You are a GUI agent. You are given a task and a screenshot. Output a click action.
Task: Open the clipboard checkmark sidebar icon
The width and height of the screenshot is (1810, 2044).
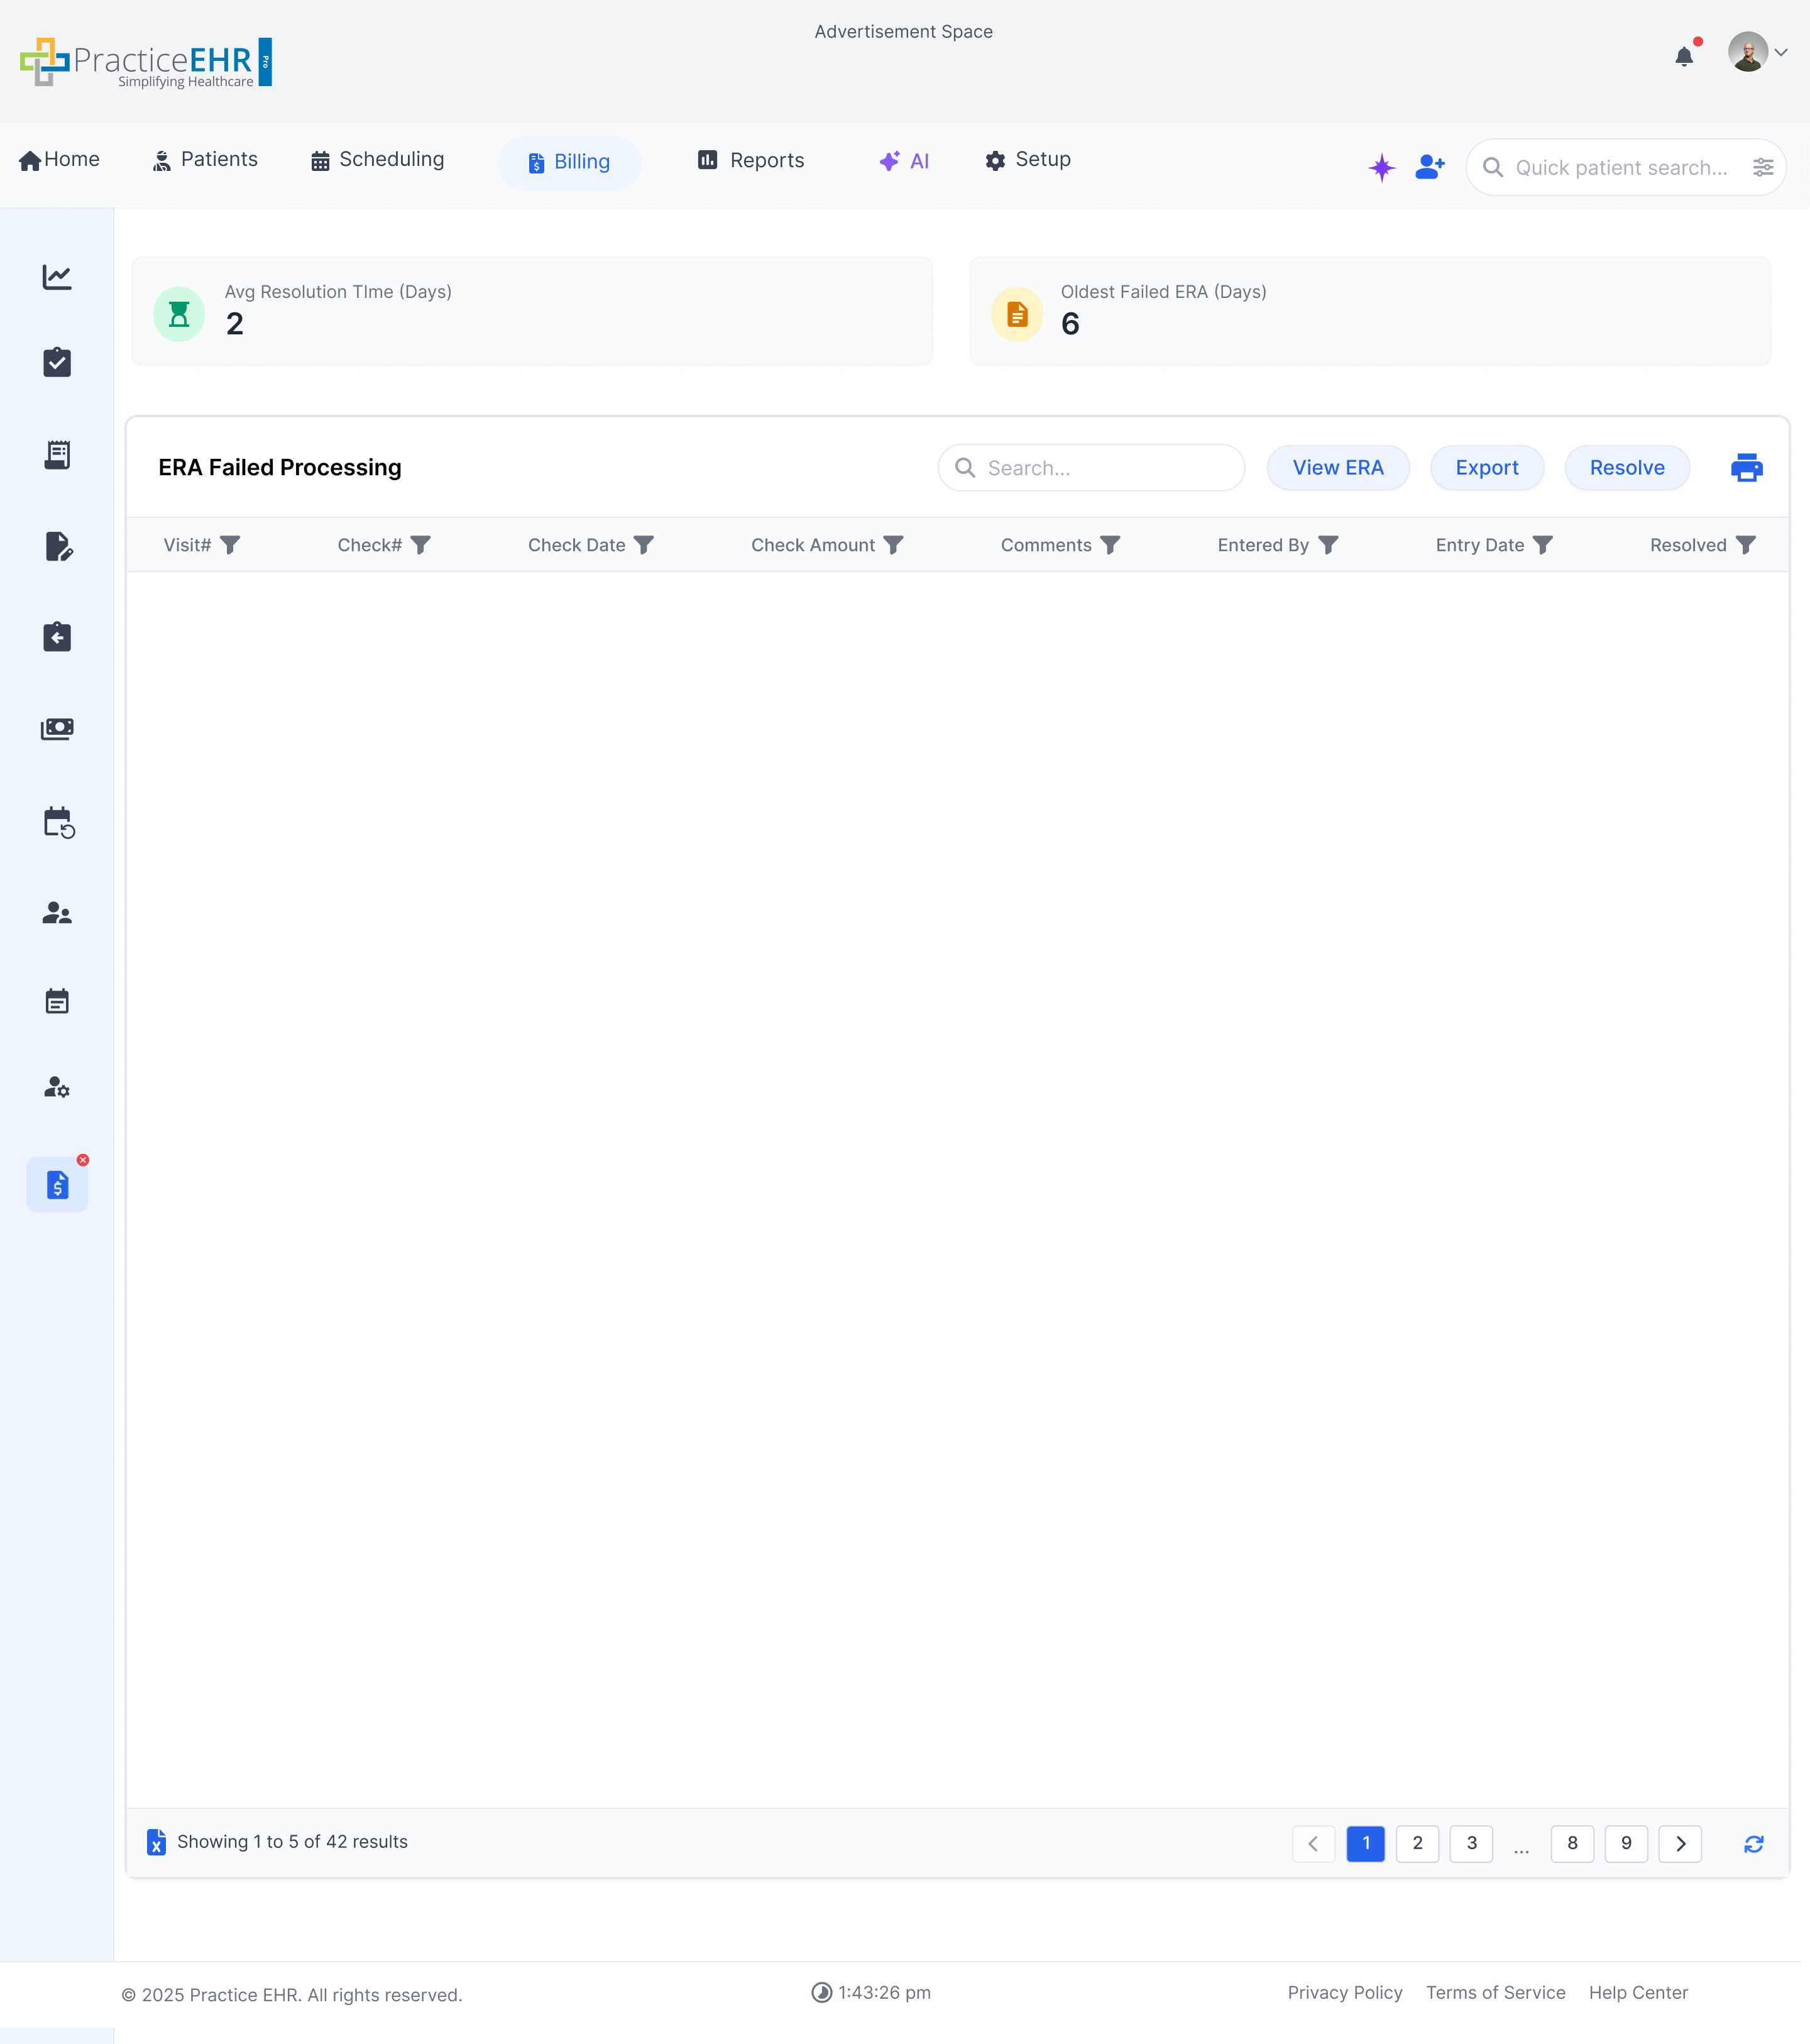click(x=57, y=362)
